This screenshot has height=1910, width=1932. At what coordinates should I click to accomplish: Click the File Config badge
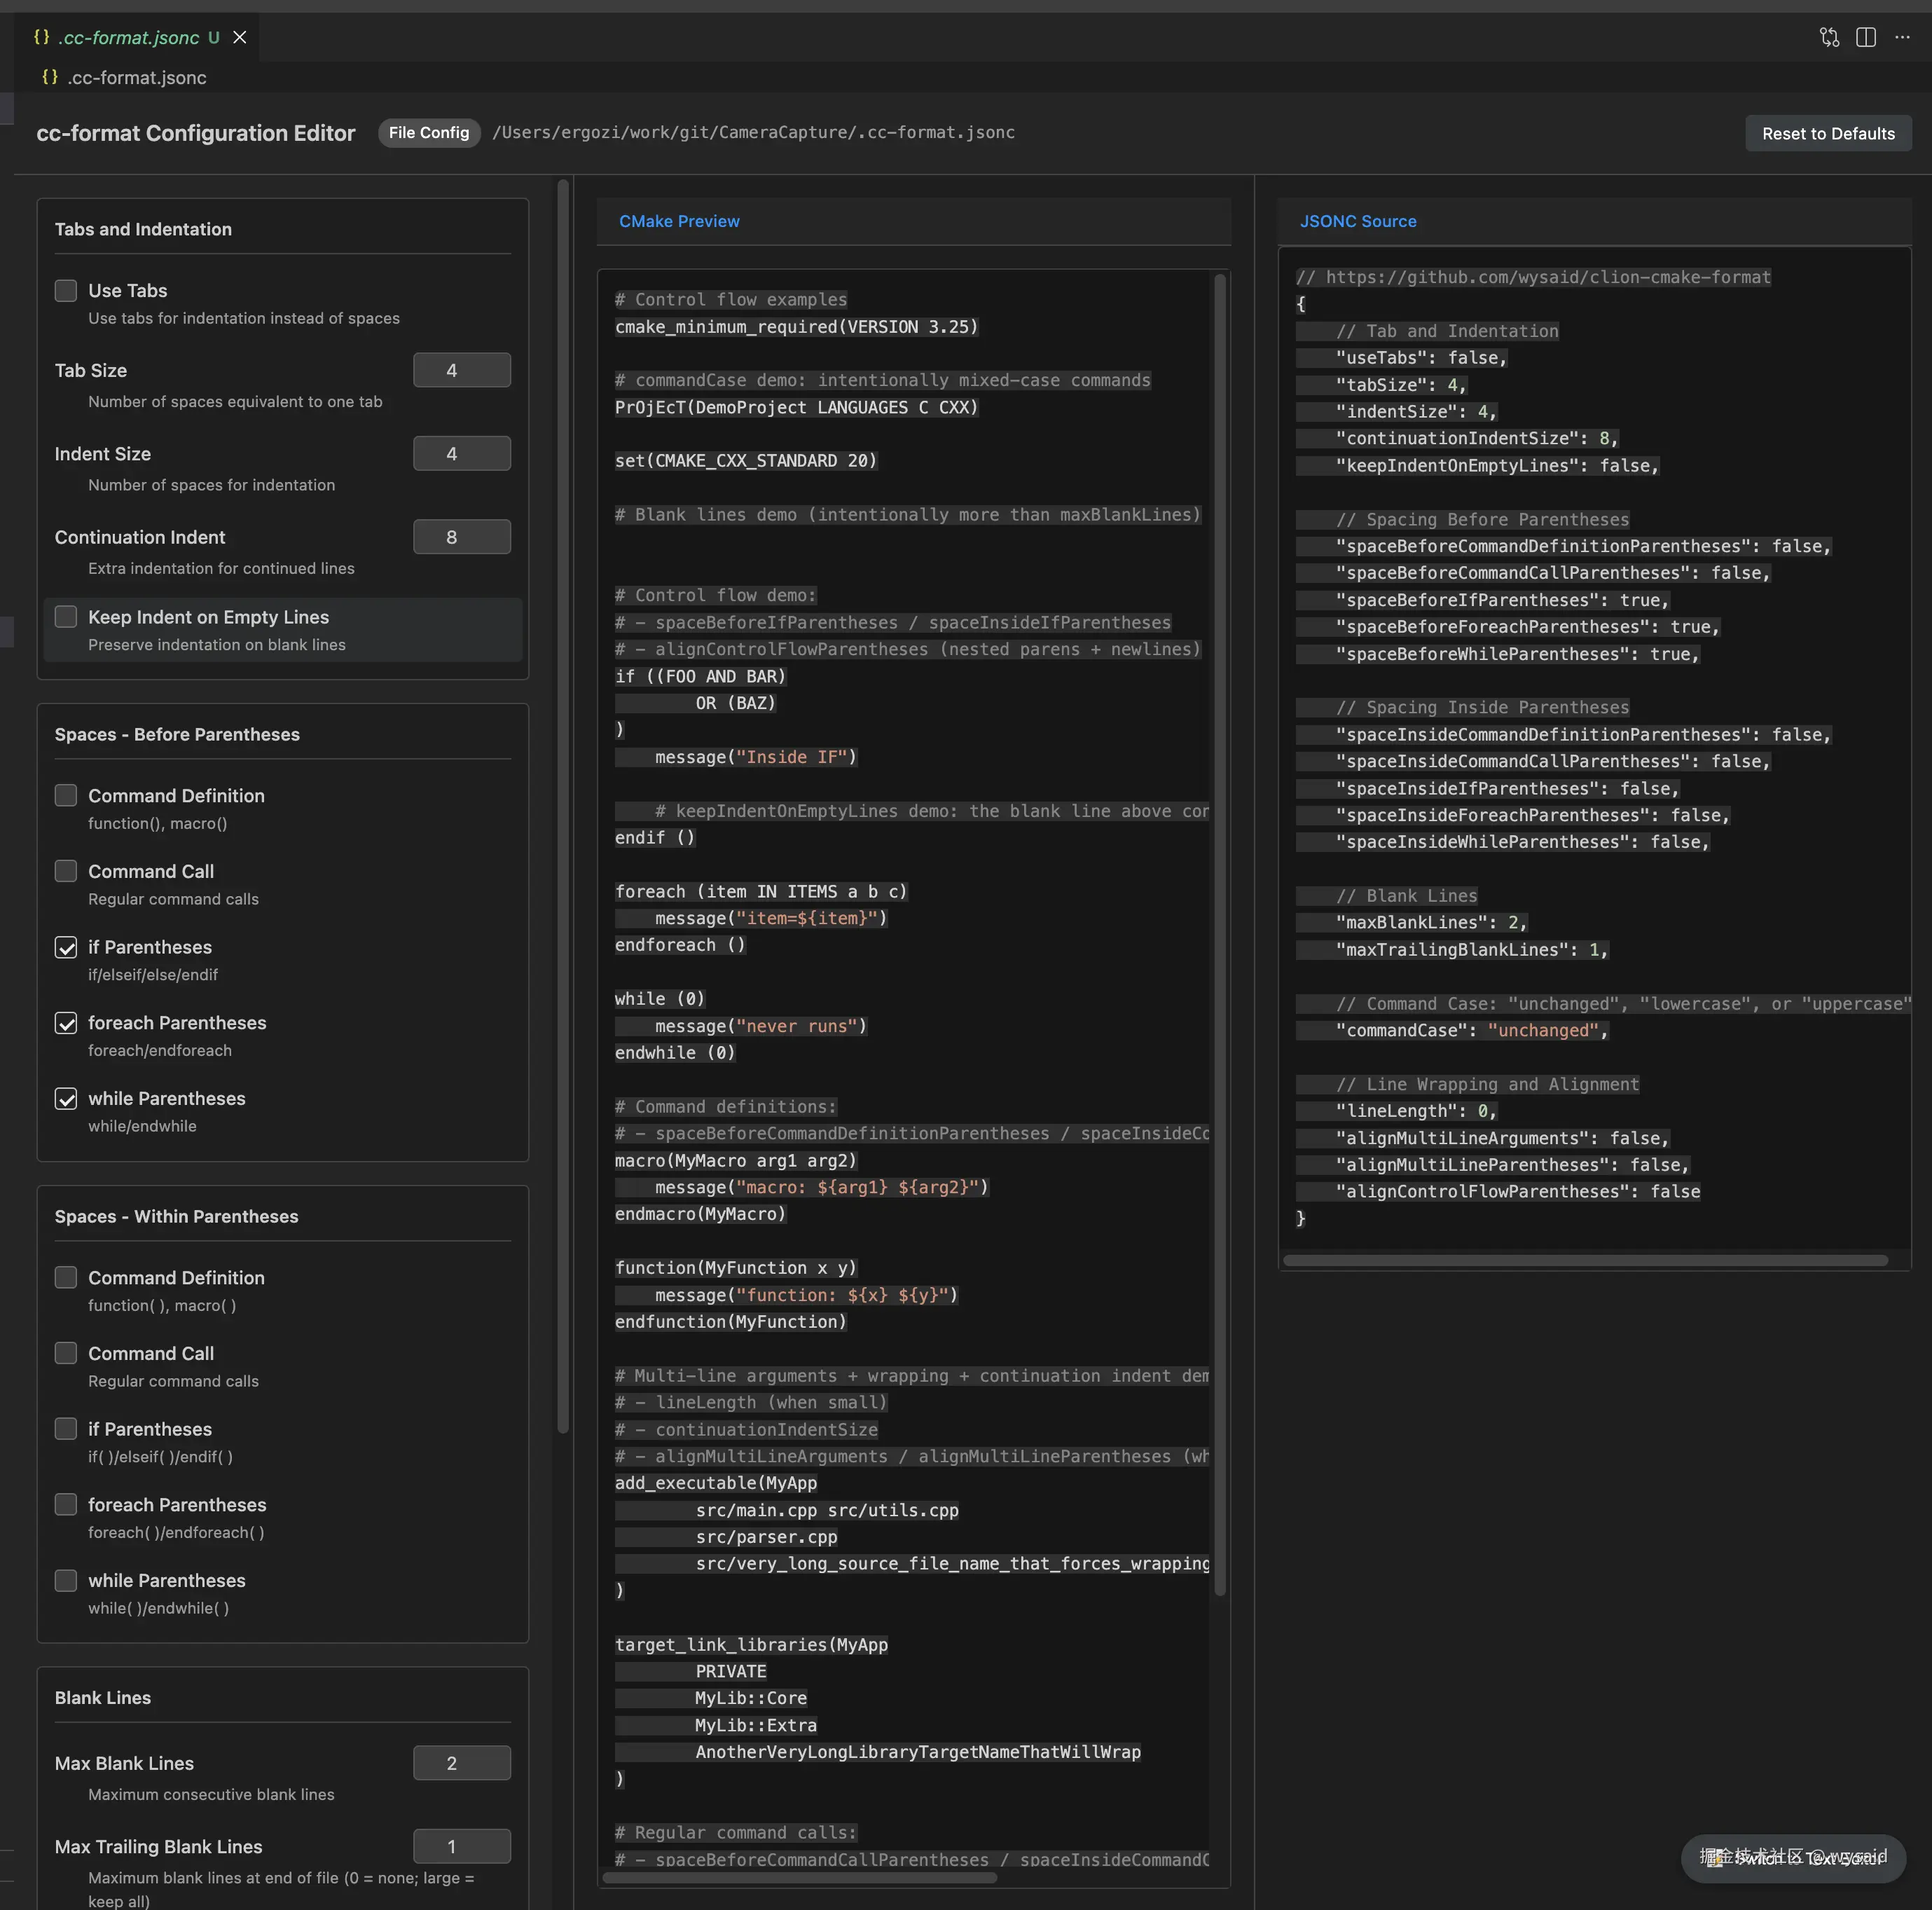click(428, 132)
